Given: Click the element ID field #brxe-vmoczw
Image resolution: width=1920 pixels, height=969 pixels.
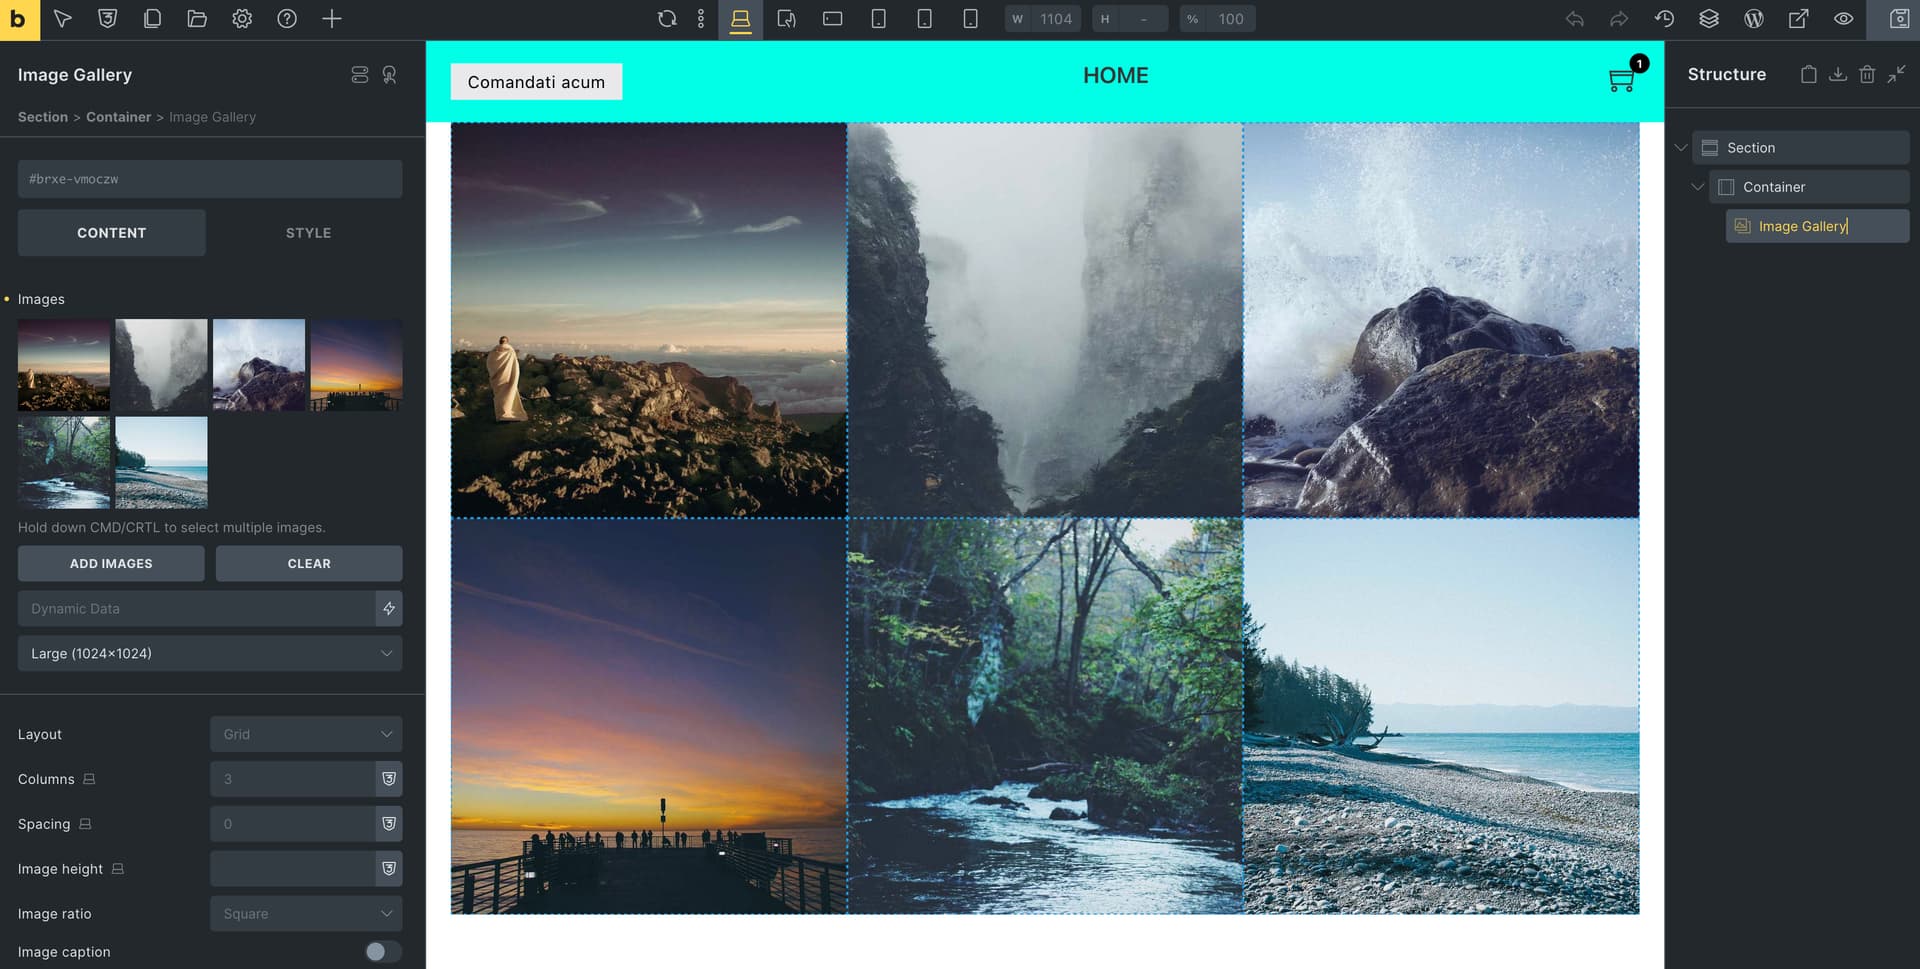Looking at the screenshot, I should coord(210,179).
